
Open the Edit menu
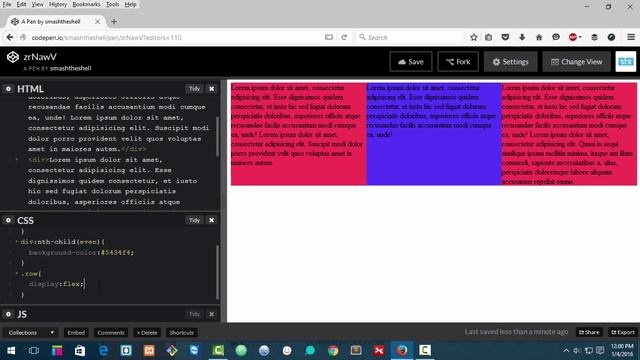21,4
